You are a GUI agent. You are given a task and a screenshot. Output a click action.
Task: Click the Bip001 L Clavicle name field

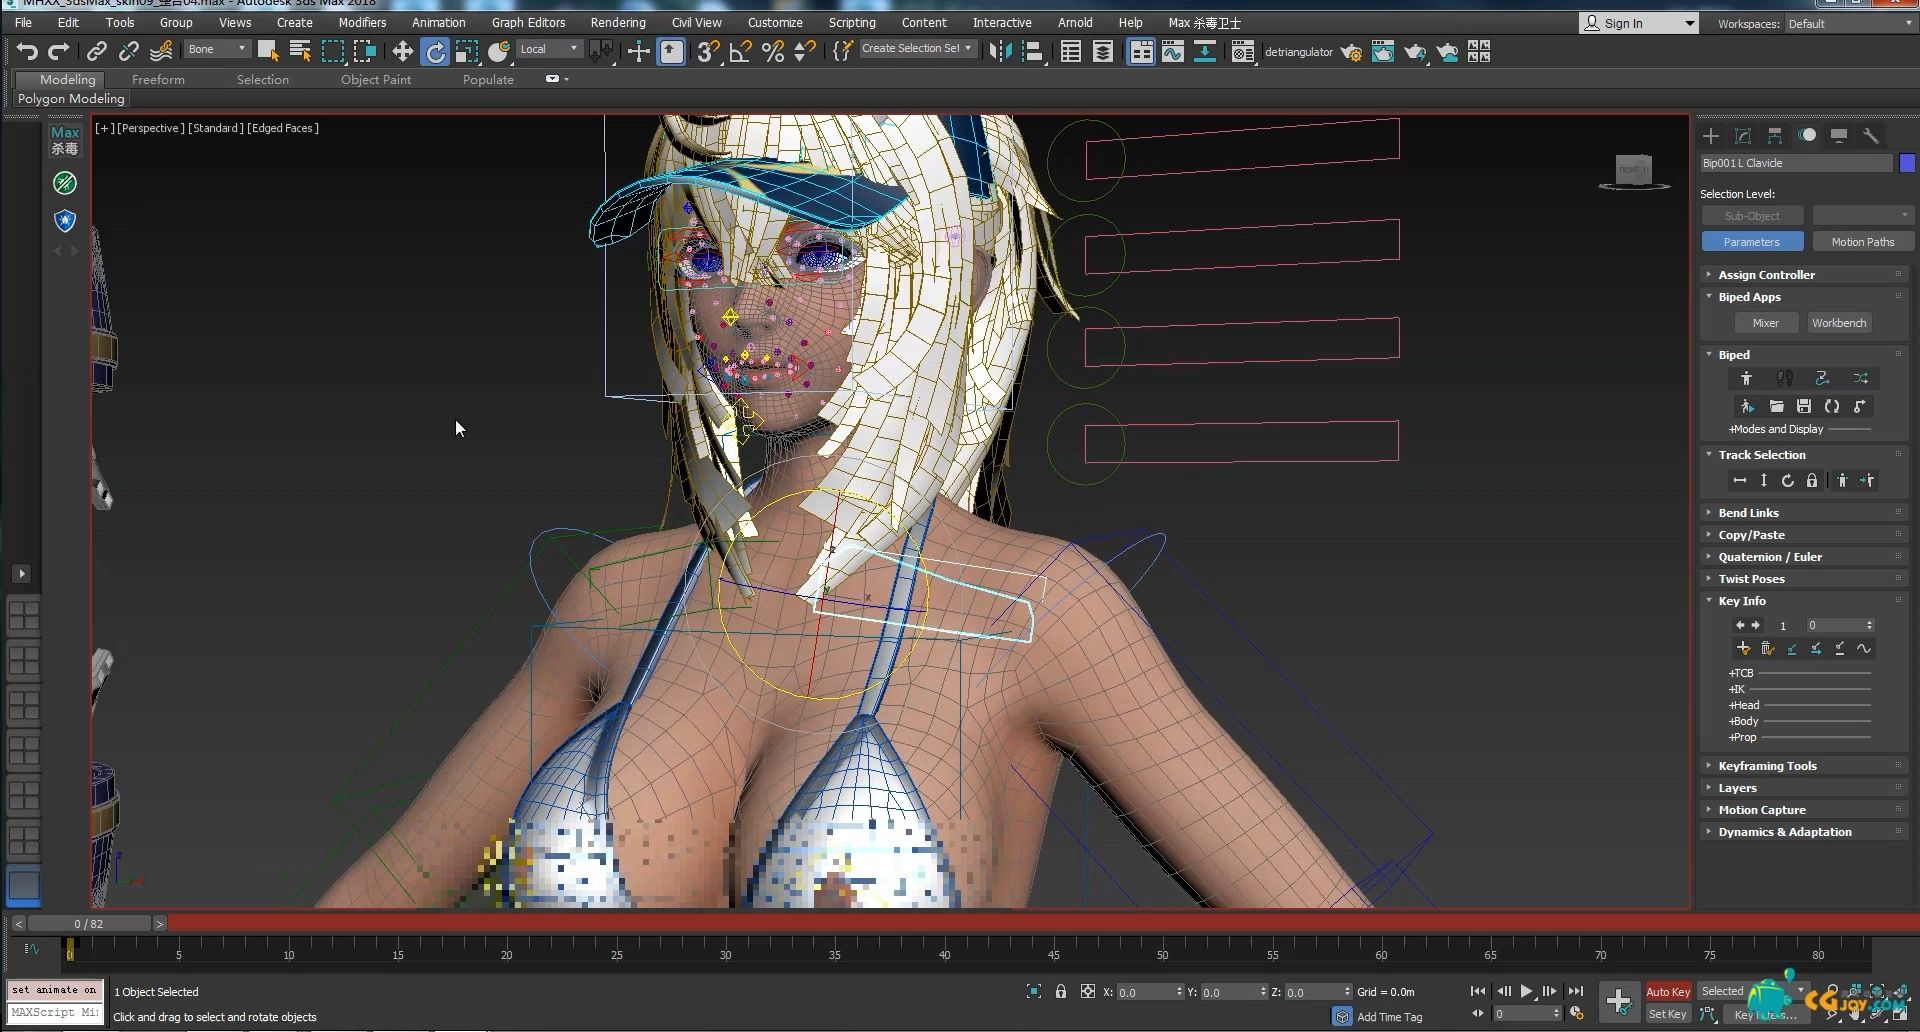tap(1796, 163)
